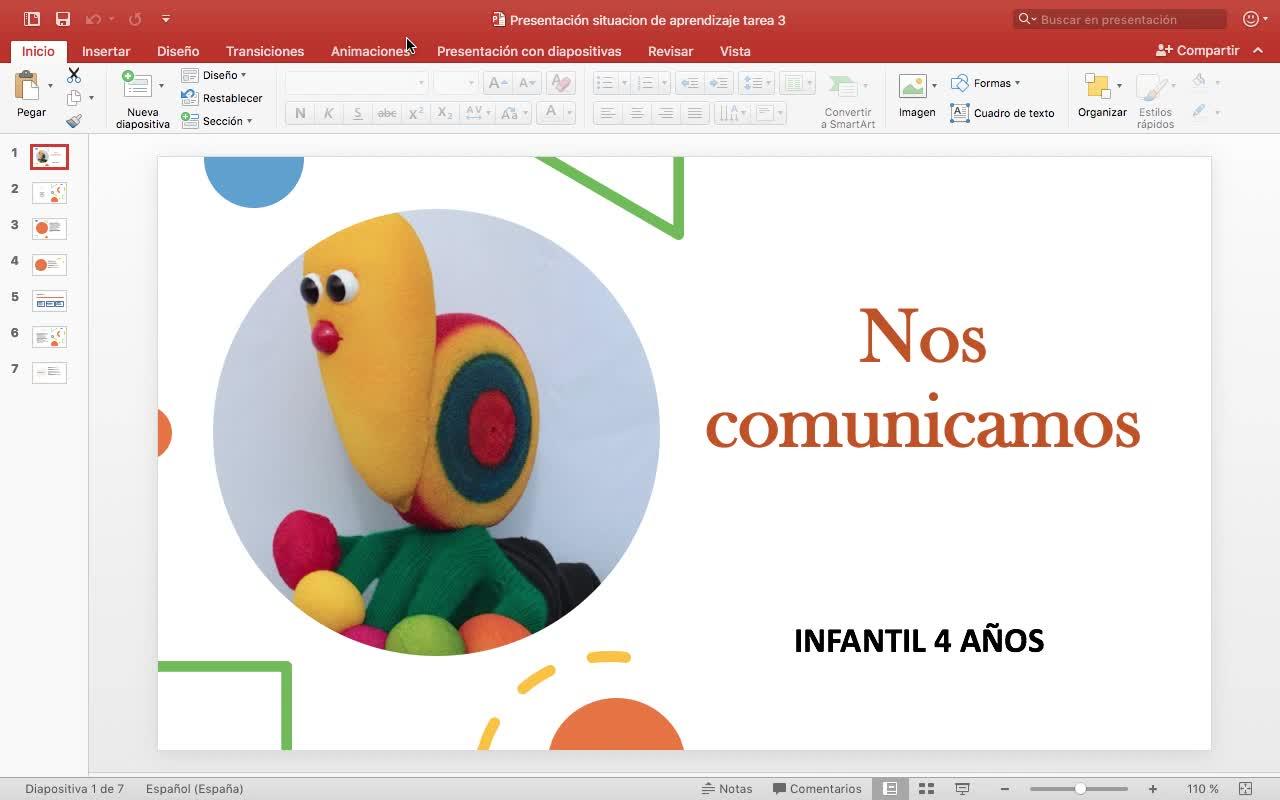1280x800 pixels.
Task: Toggle the Comentarios pane
Action: pyautogui.click(x=817, y=789)
